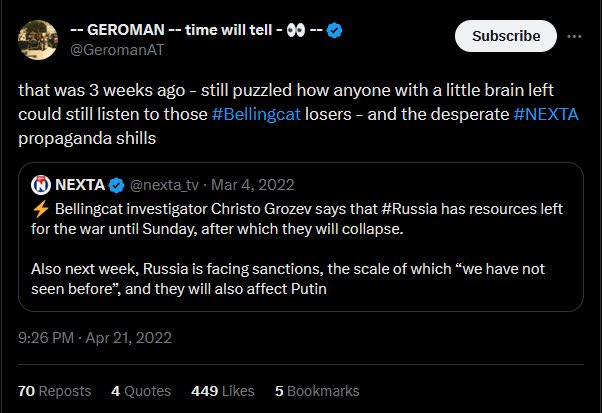The height and width of the screenshot is (413, 602).
Task: Open the #Bellingcat hashtag
Action: click(256, 114)
